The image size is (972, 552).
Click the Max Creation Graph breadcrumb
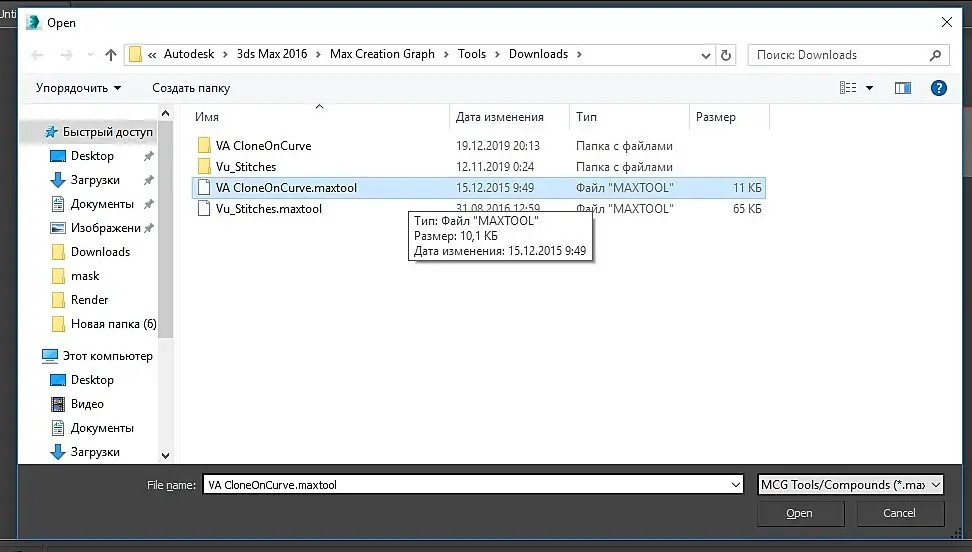382,54
